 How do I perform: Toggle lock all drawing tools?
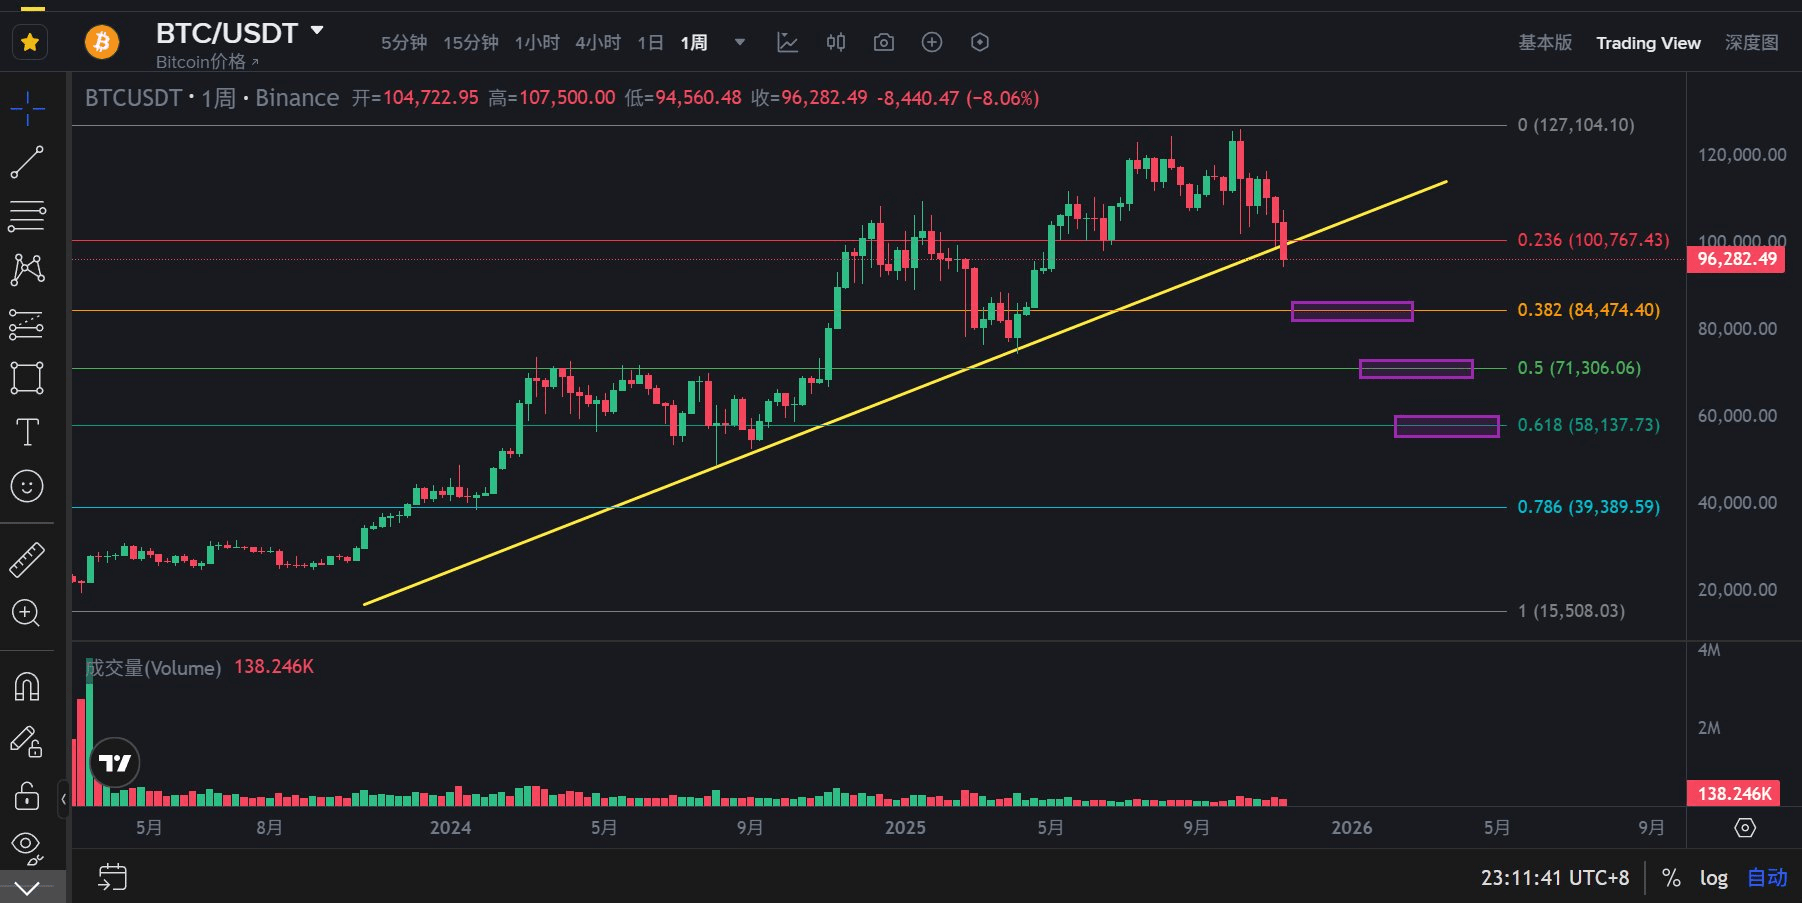(x=27, y=796)
